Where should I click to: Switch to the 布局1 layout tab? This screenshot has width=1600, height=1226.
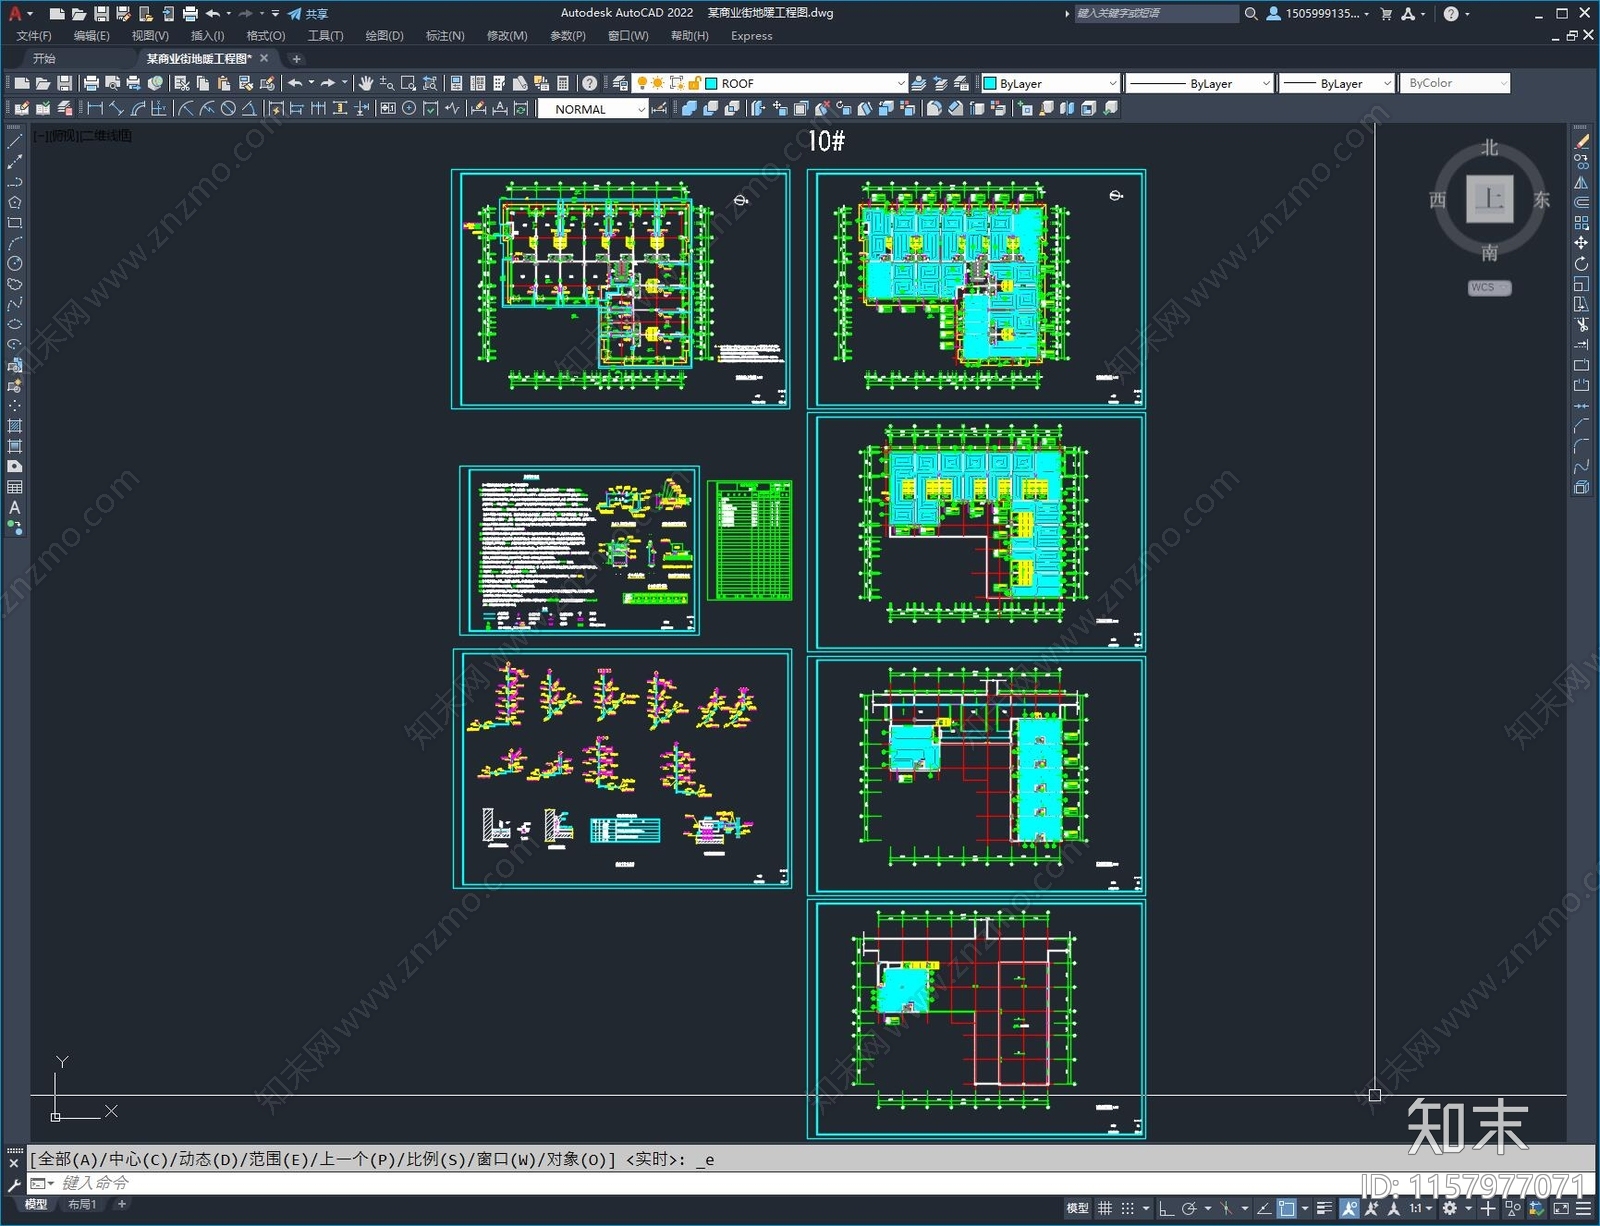tap(82, 1204)
